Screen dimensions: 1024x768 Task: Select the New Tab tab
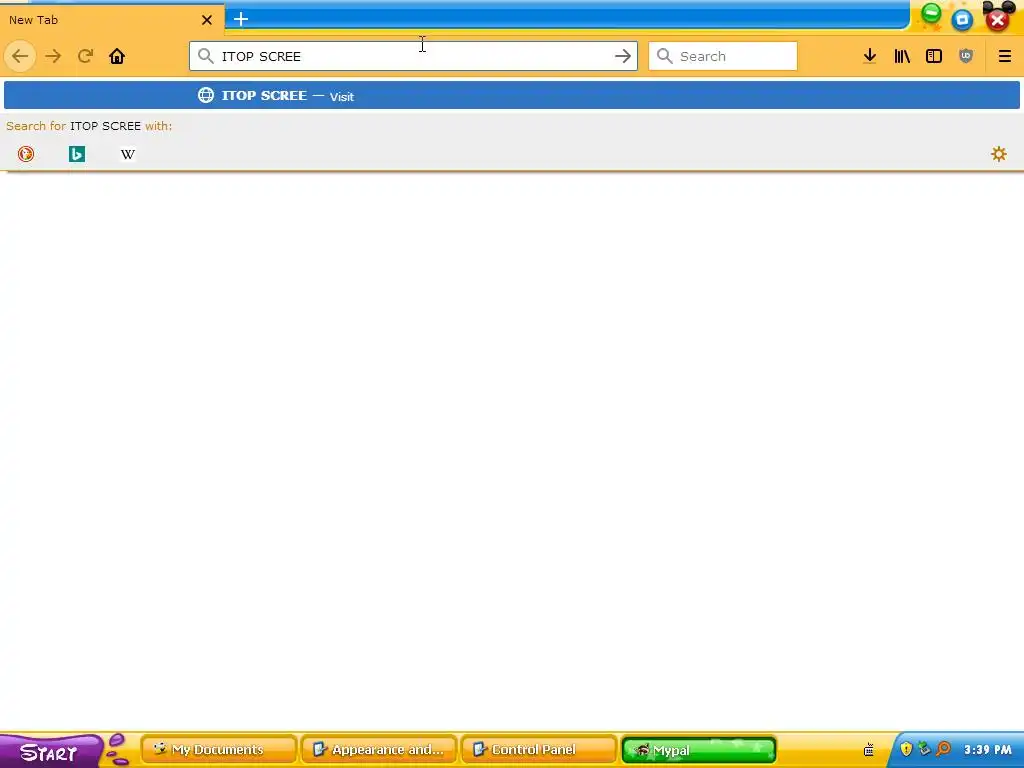pos(111,20)
